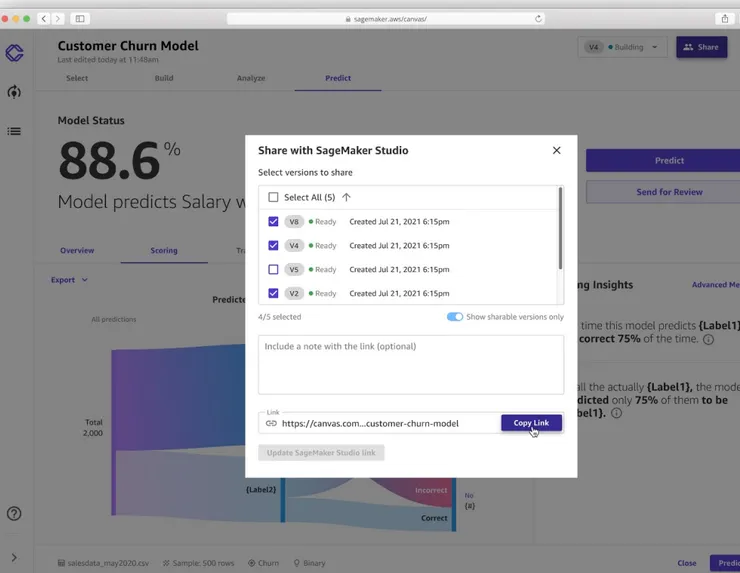Viewport: 740px width, 573px height.
Task: Click info icon after 'bel1}.' text
Action: coord(616,413)
